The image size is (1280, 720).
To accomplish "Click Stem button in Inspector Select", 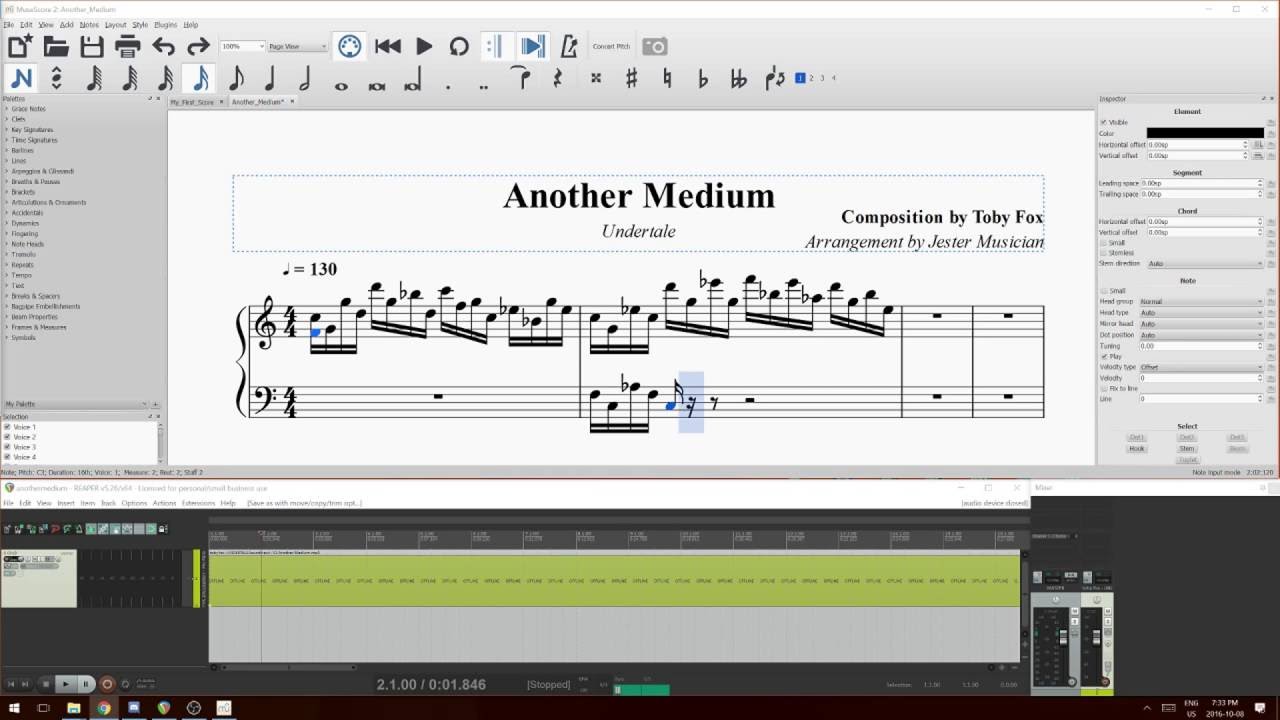I will coord(1187,449).
